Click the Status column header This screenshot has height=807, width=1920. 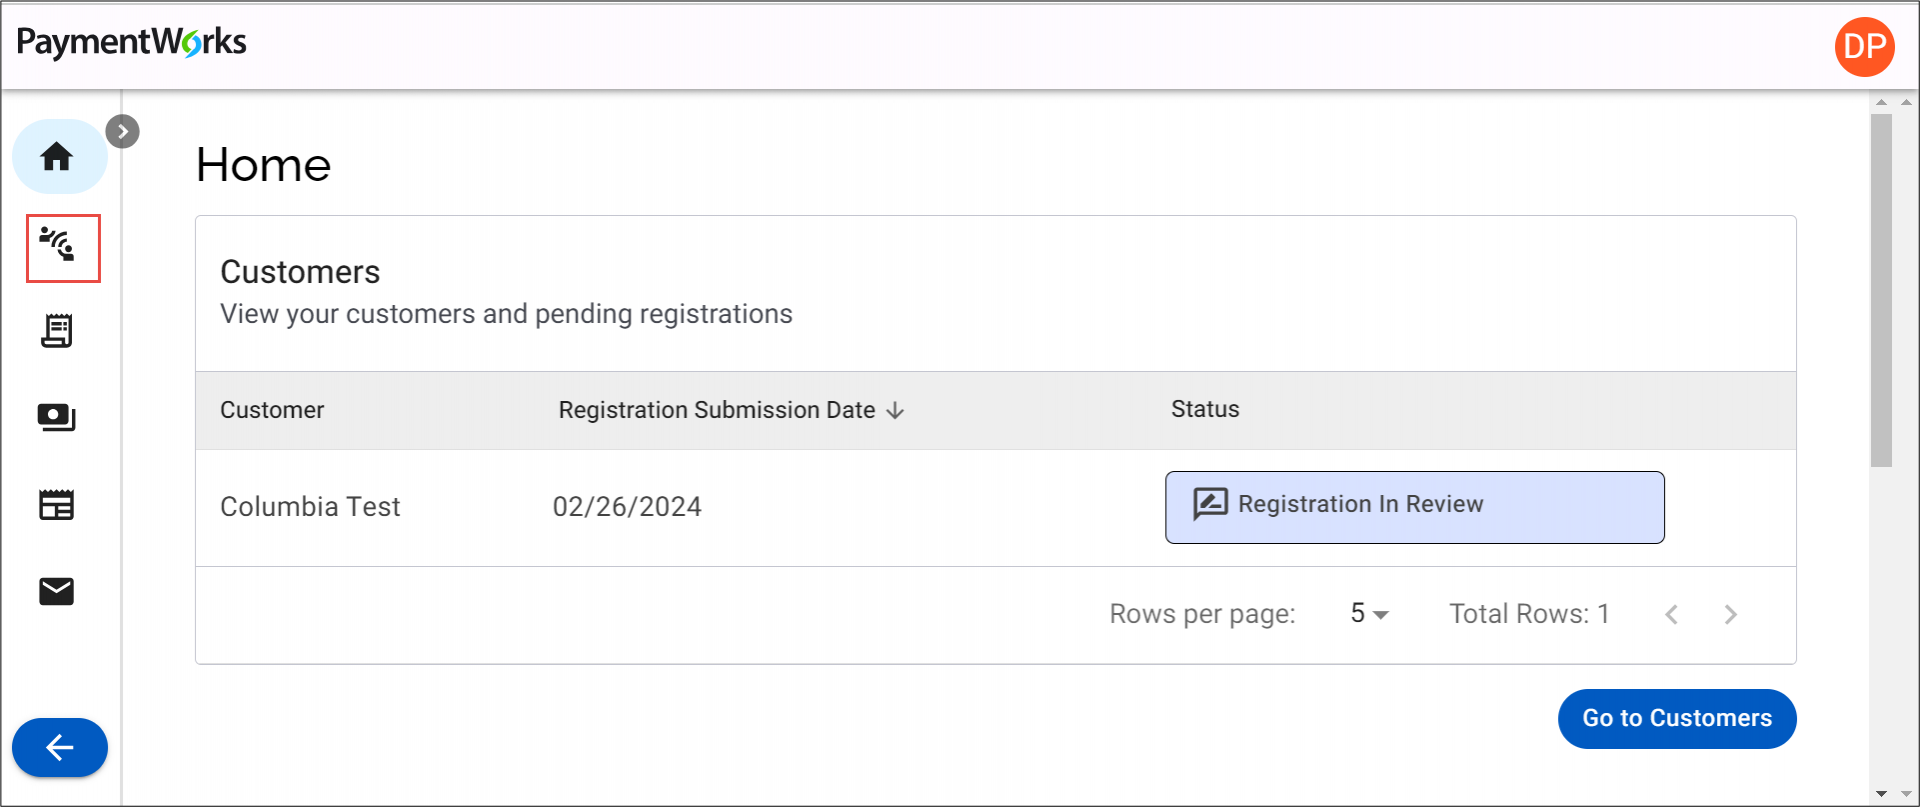(x=1205, y=409)
